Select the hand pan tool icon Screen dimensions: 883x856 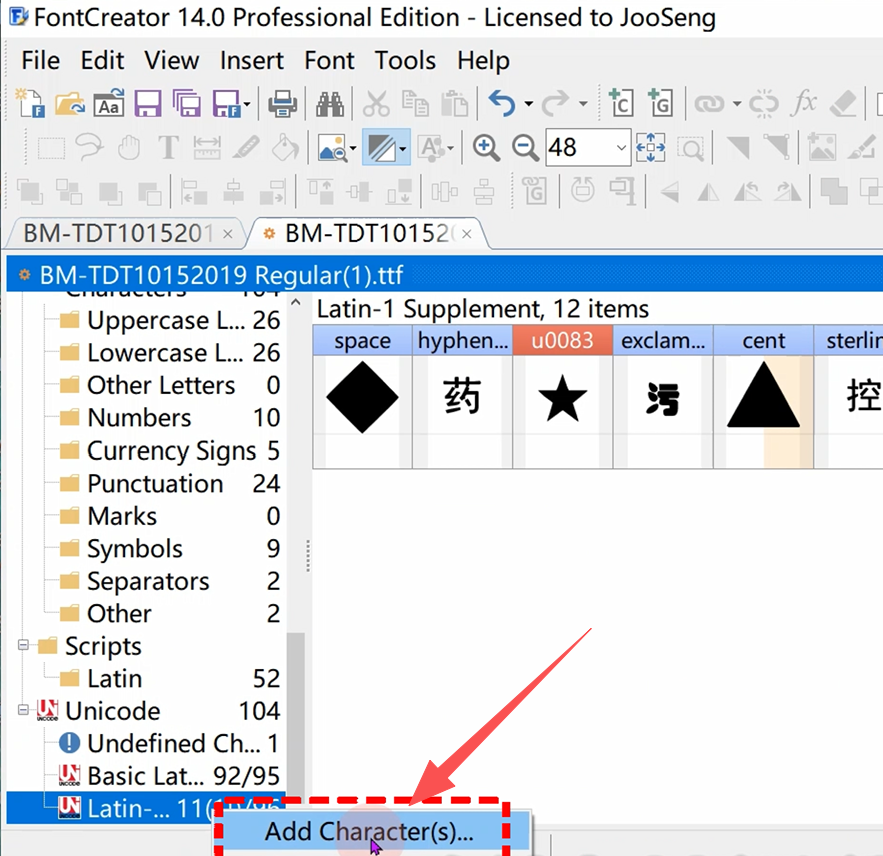(x=128, y=148)
